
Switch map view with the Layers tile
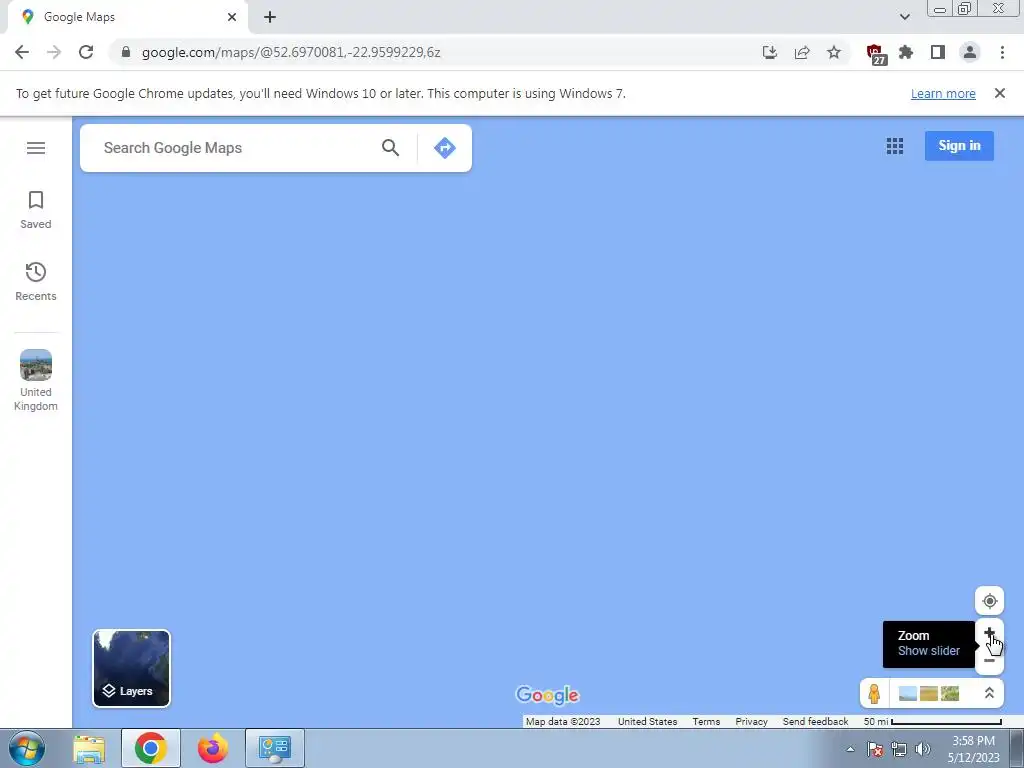click(131, 668)
